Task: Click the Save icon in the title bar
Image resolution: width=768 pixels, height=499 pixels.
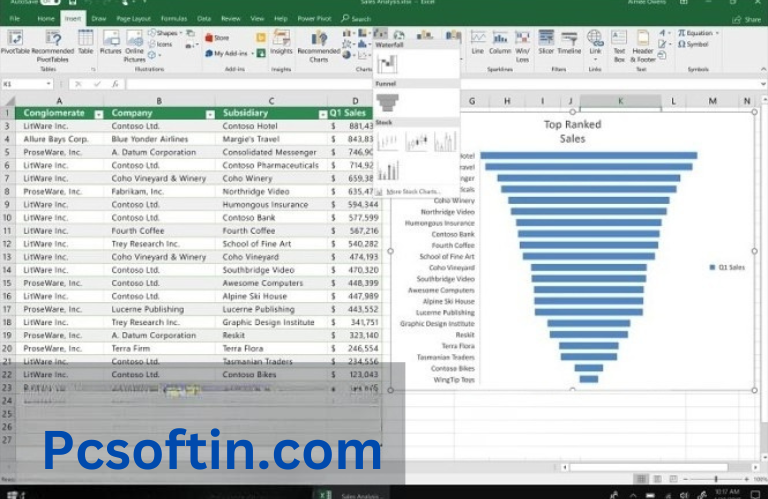Action: [72, 2]
